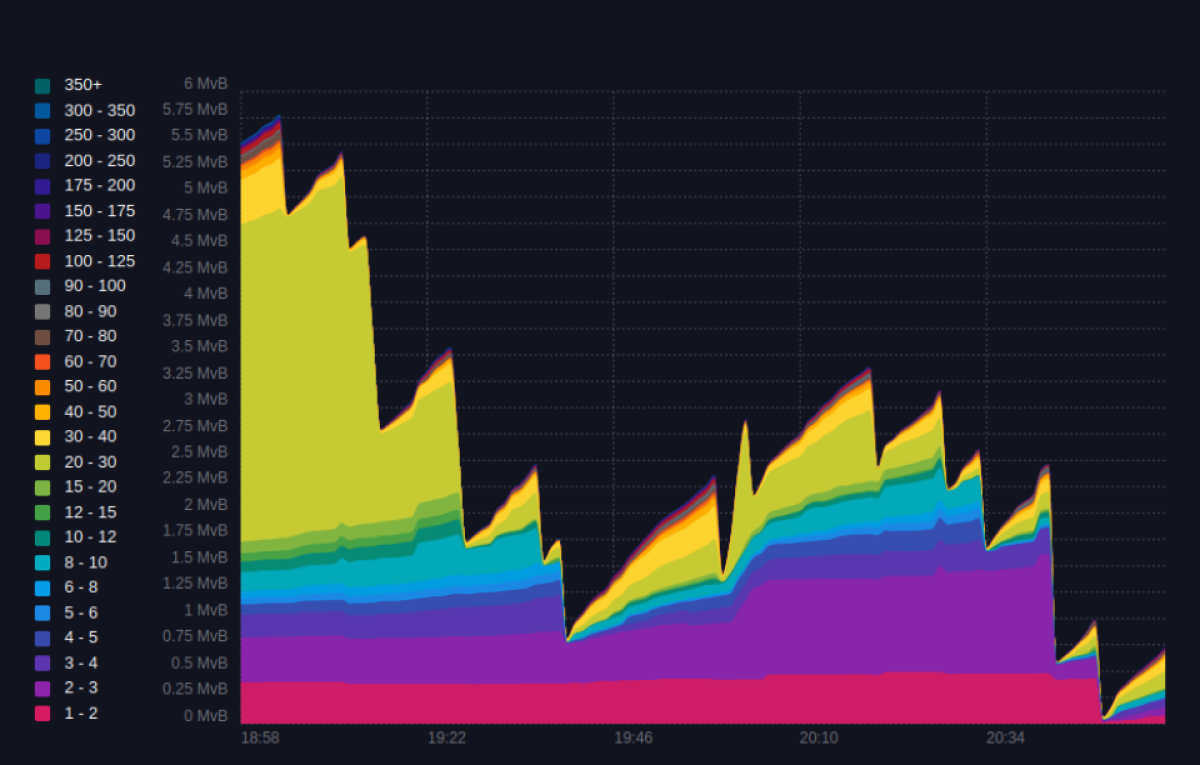Toggle the 175 - 200 fee band label
1200x765 pixels.
(x=99, y=186)
